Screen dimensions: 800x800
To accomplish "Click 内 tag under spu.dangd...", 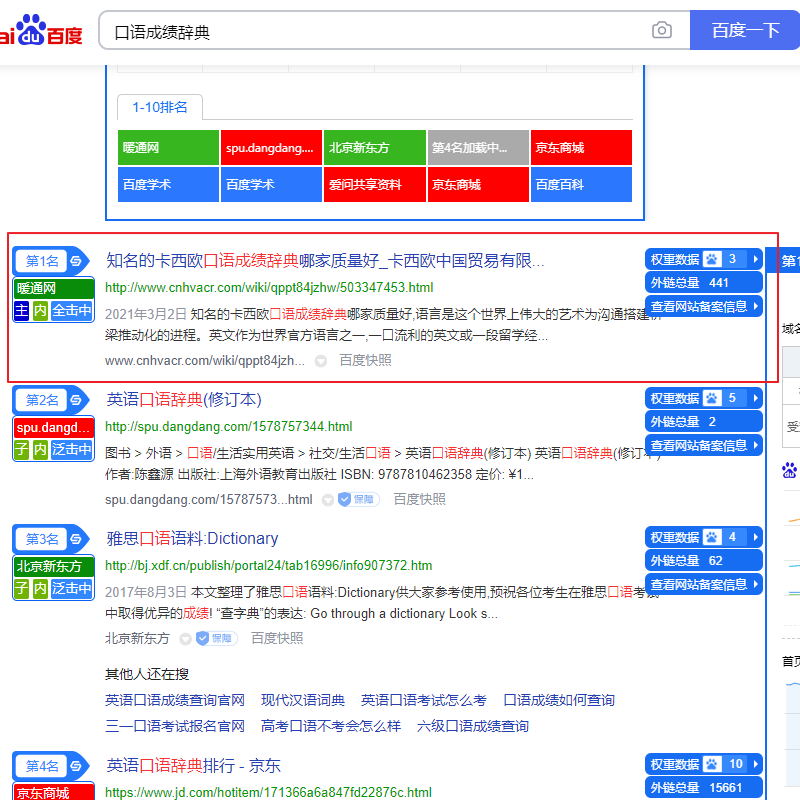I will tap(40, 449).
